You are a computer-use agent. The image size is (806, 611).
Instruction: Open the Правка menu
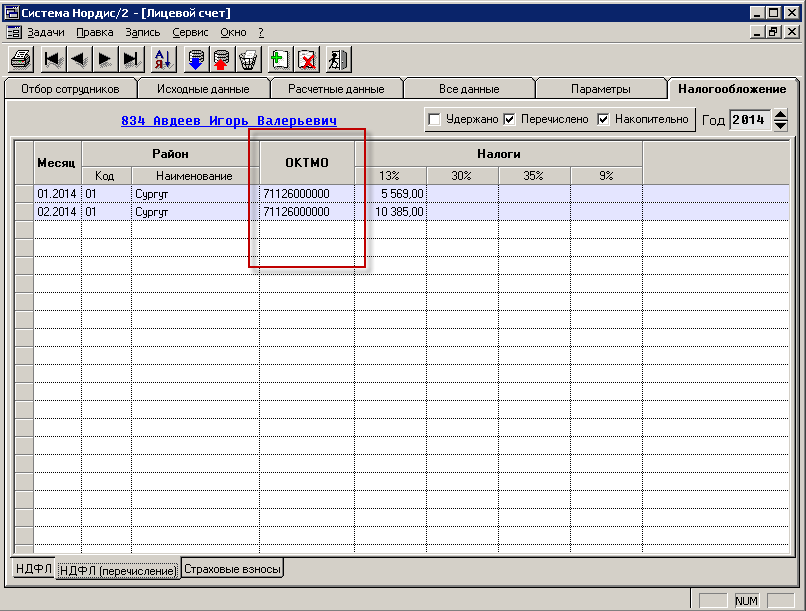[x=95, y=32]
